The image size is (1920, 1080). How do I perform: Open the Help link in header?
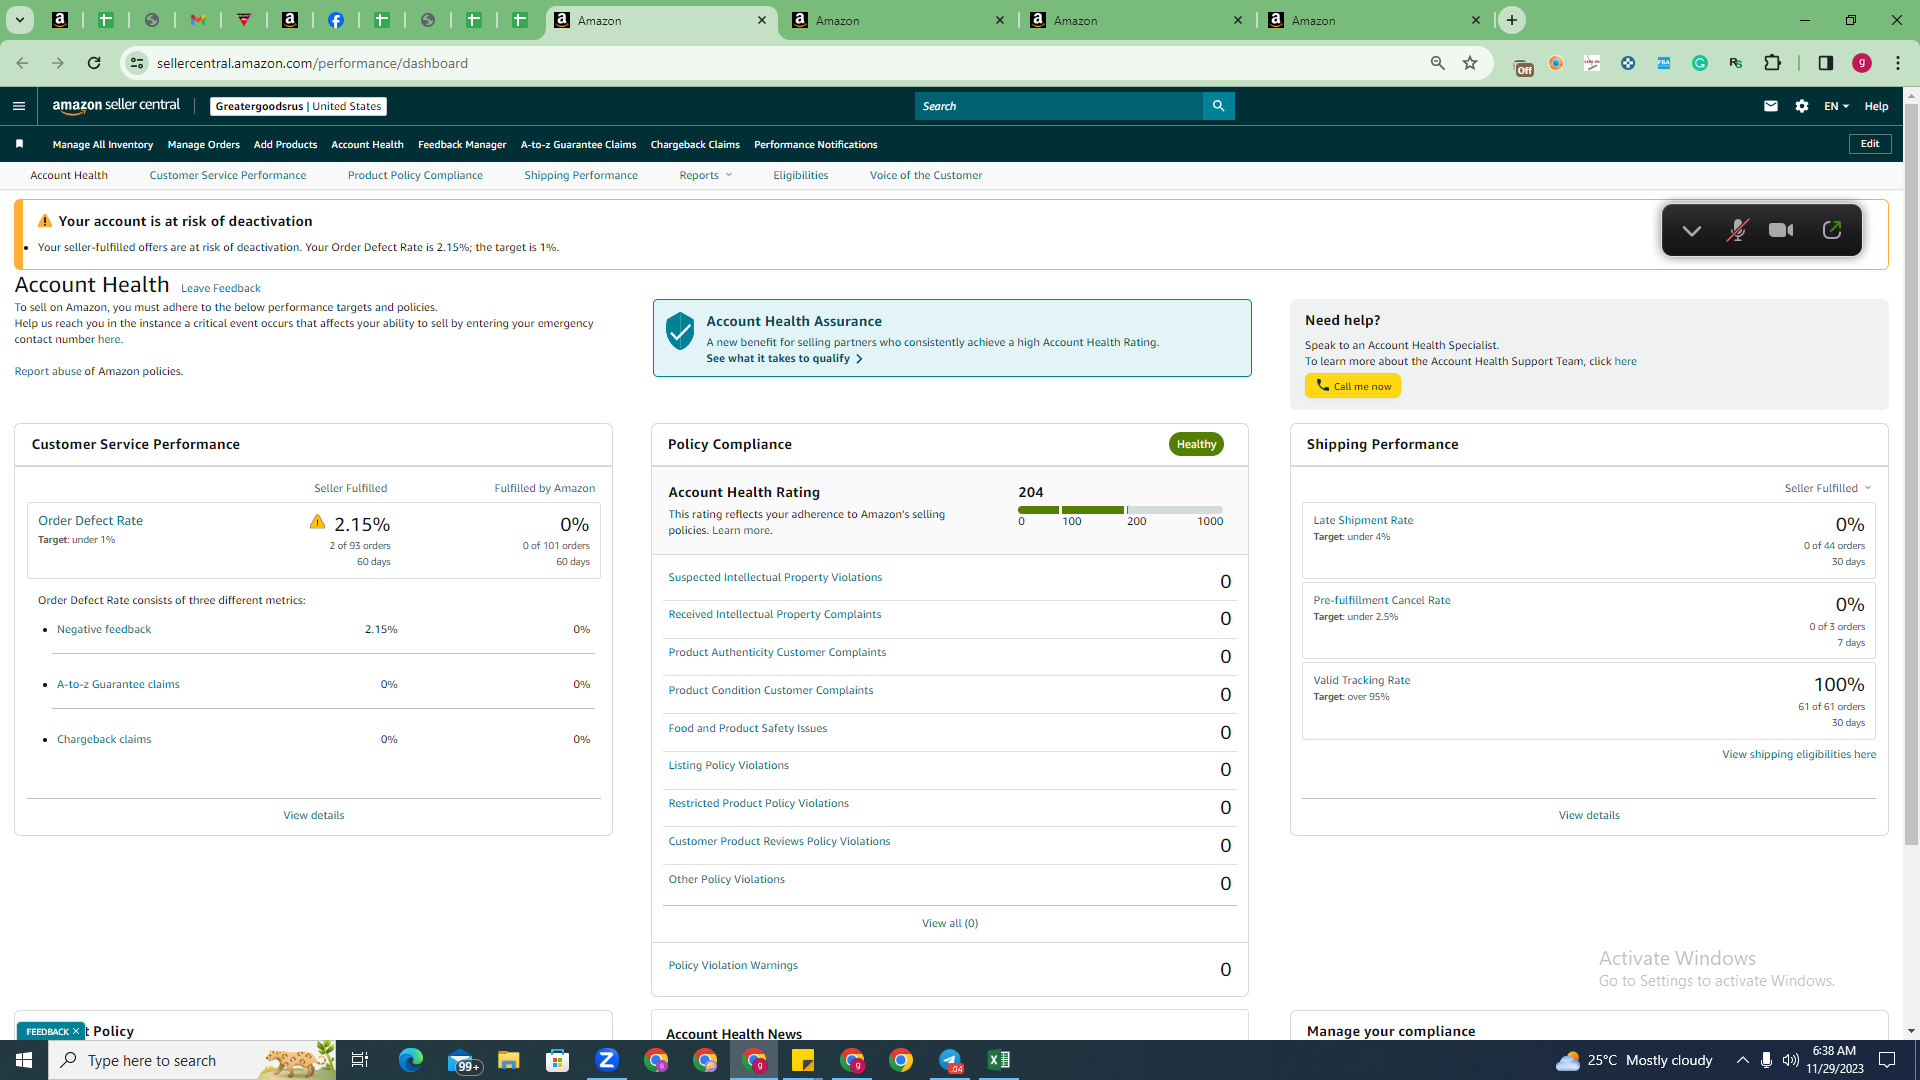(x=1876, y=106)
